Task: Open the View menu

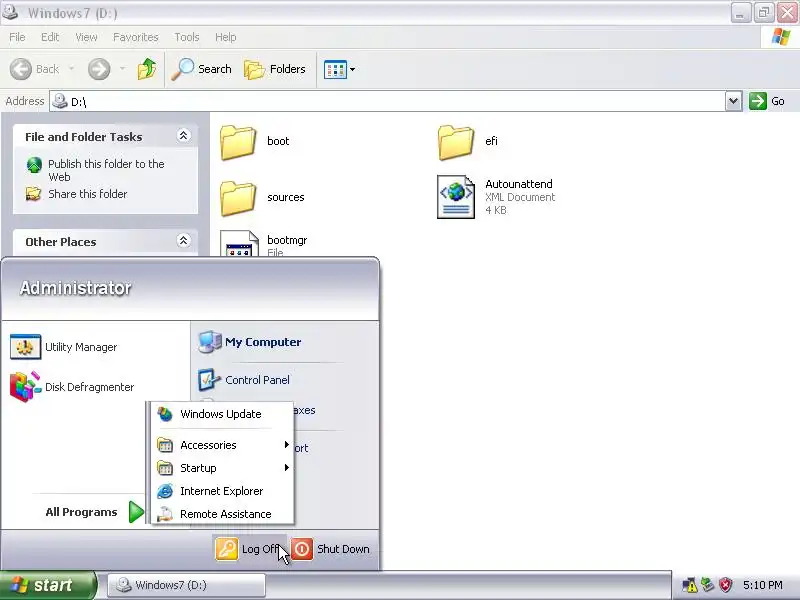Action: pyautogui.click(x=86, y=37)
